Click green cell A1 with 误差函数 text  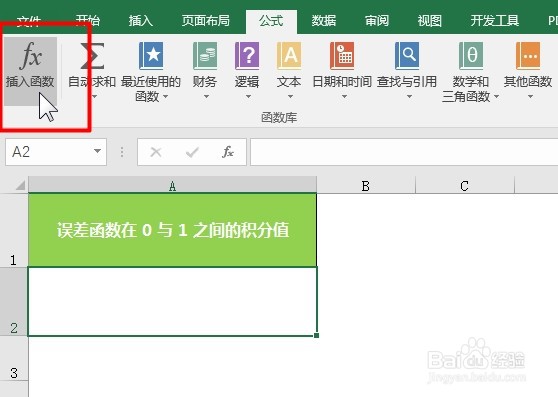pyautogui.click(x=172, y=230)
